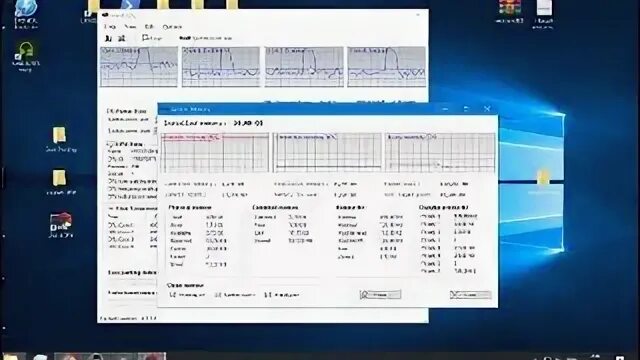Click the first small toolbar icon below the menu bar

(108, 38)
